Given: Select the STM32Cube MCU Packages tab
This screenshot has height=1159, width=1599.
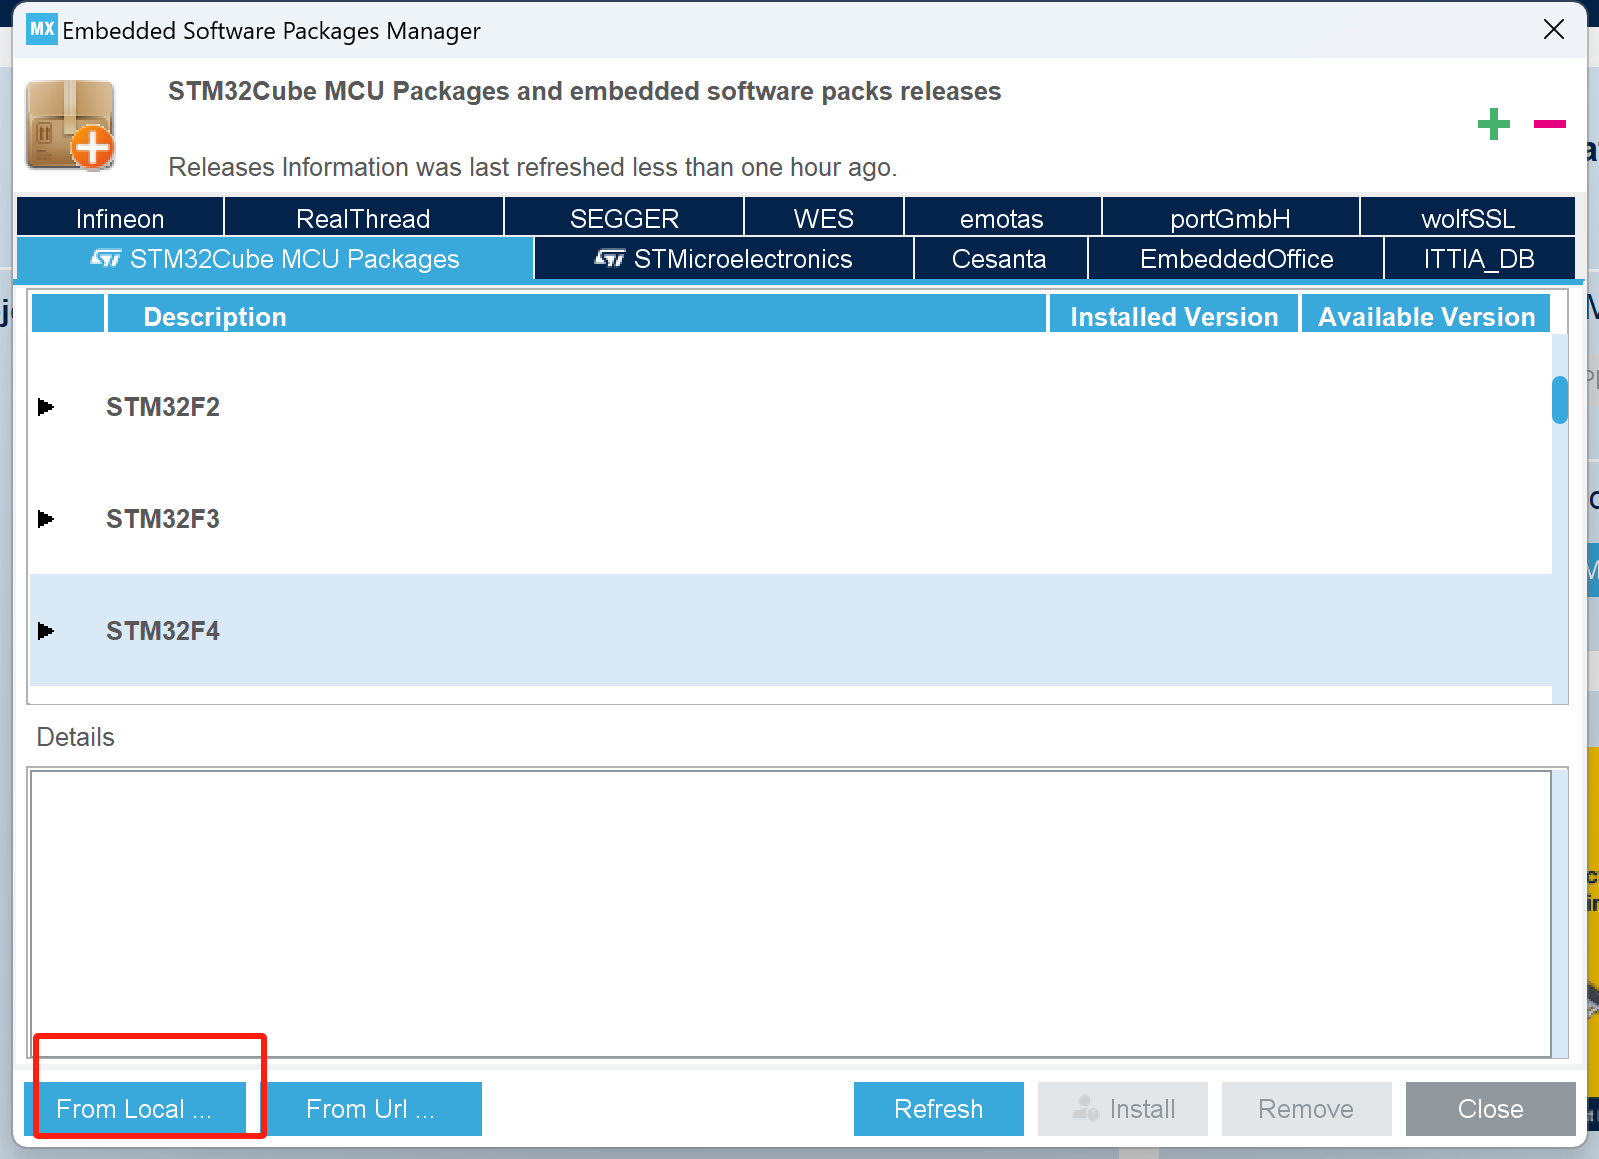Looking at the screenshot, I should (275, 259).
